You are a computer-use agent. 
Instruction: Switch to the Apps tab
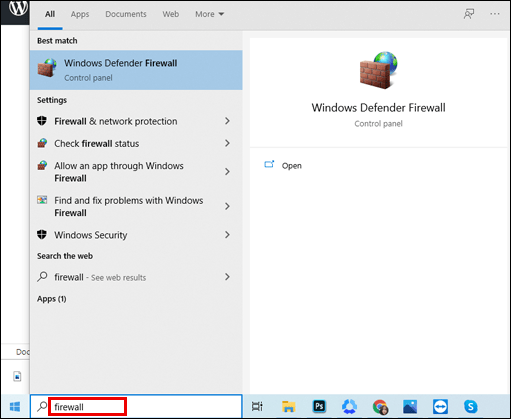pos(80,14)
